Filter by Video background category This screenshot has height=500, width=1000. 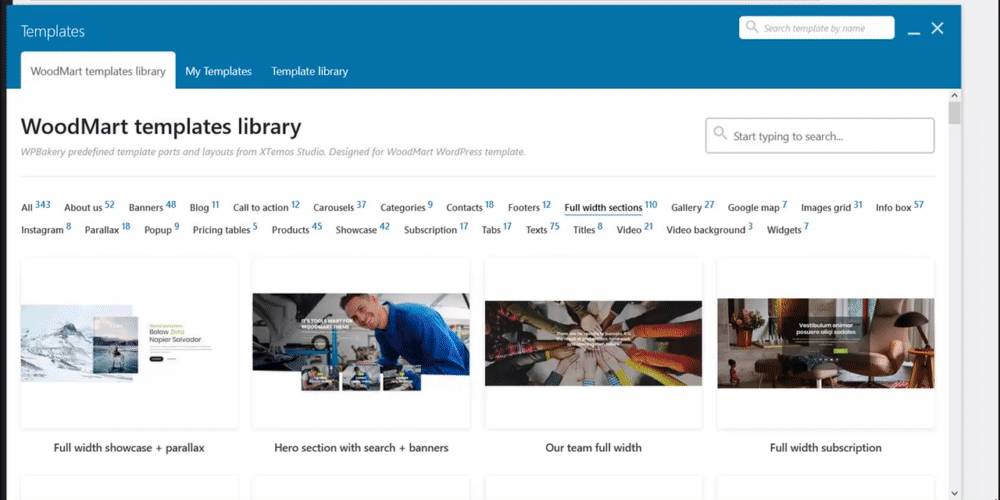point(709,229)
